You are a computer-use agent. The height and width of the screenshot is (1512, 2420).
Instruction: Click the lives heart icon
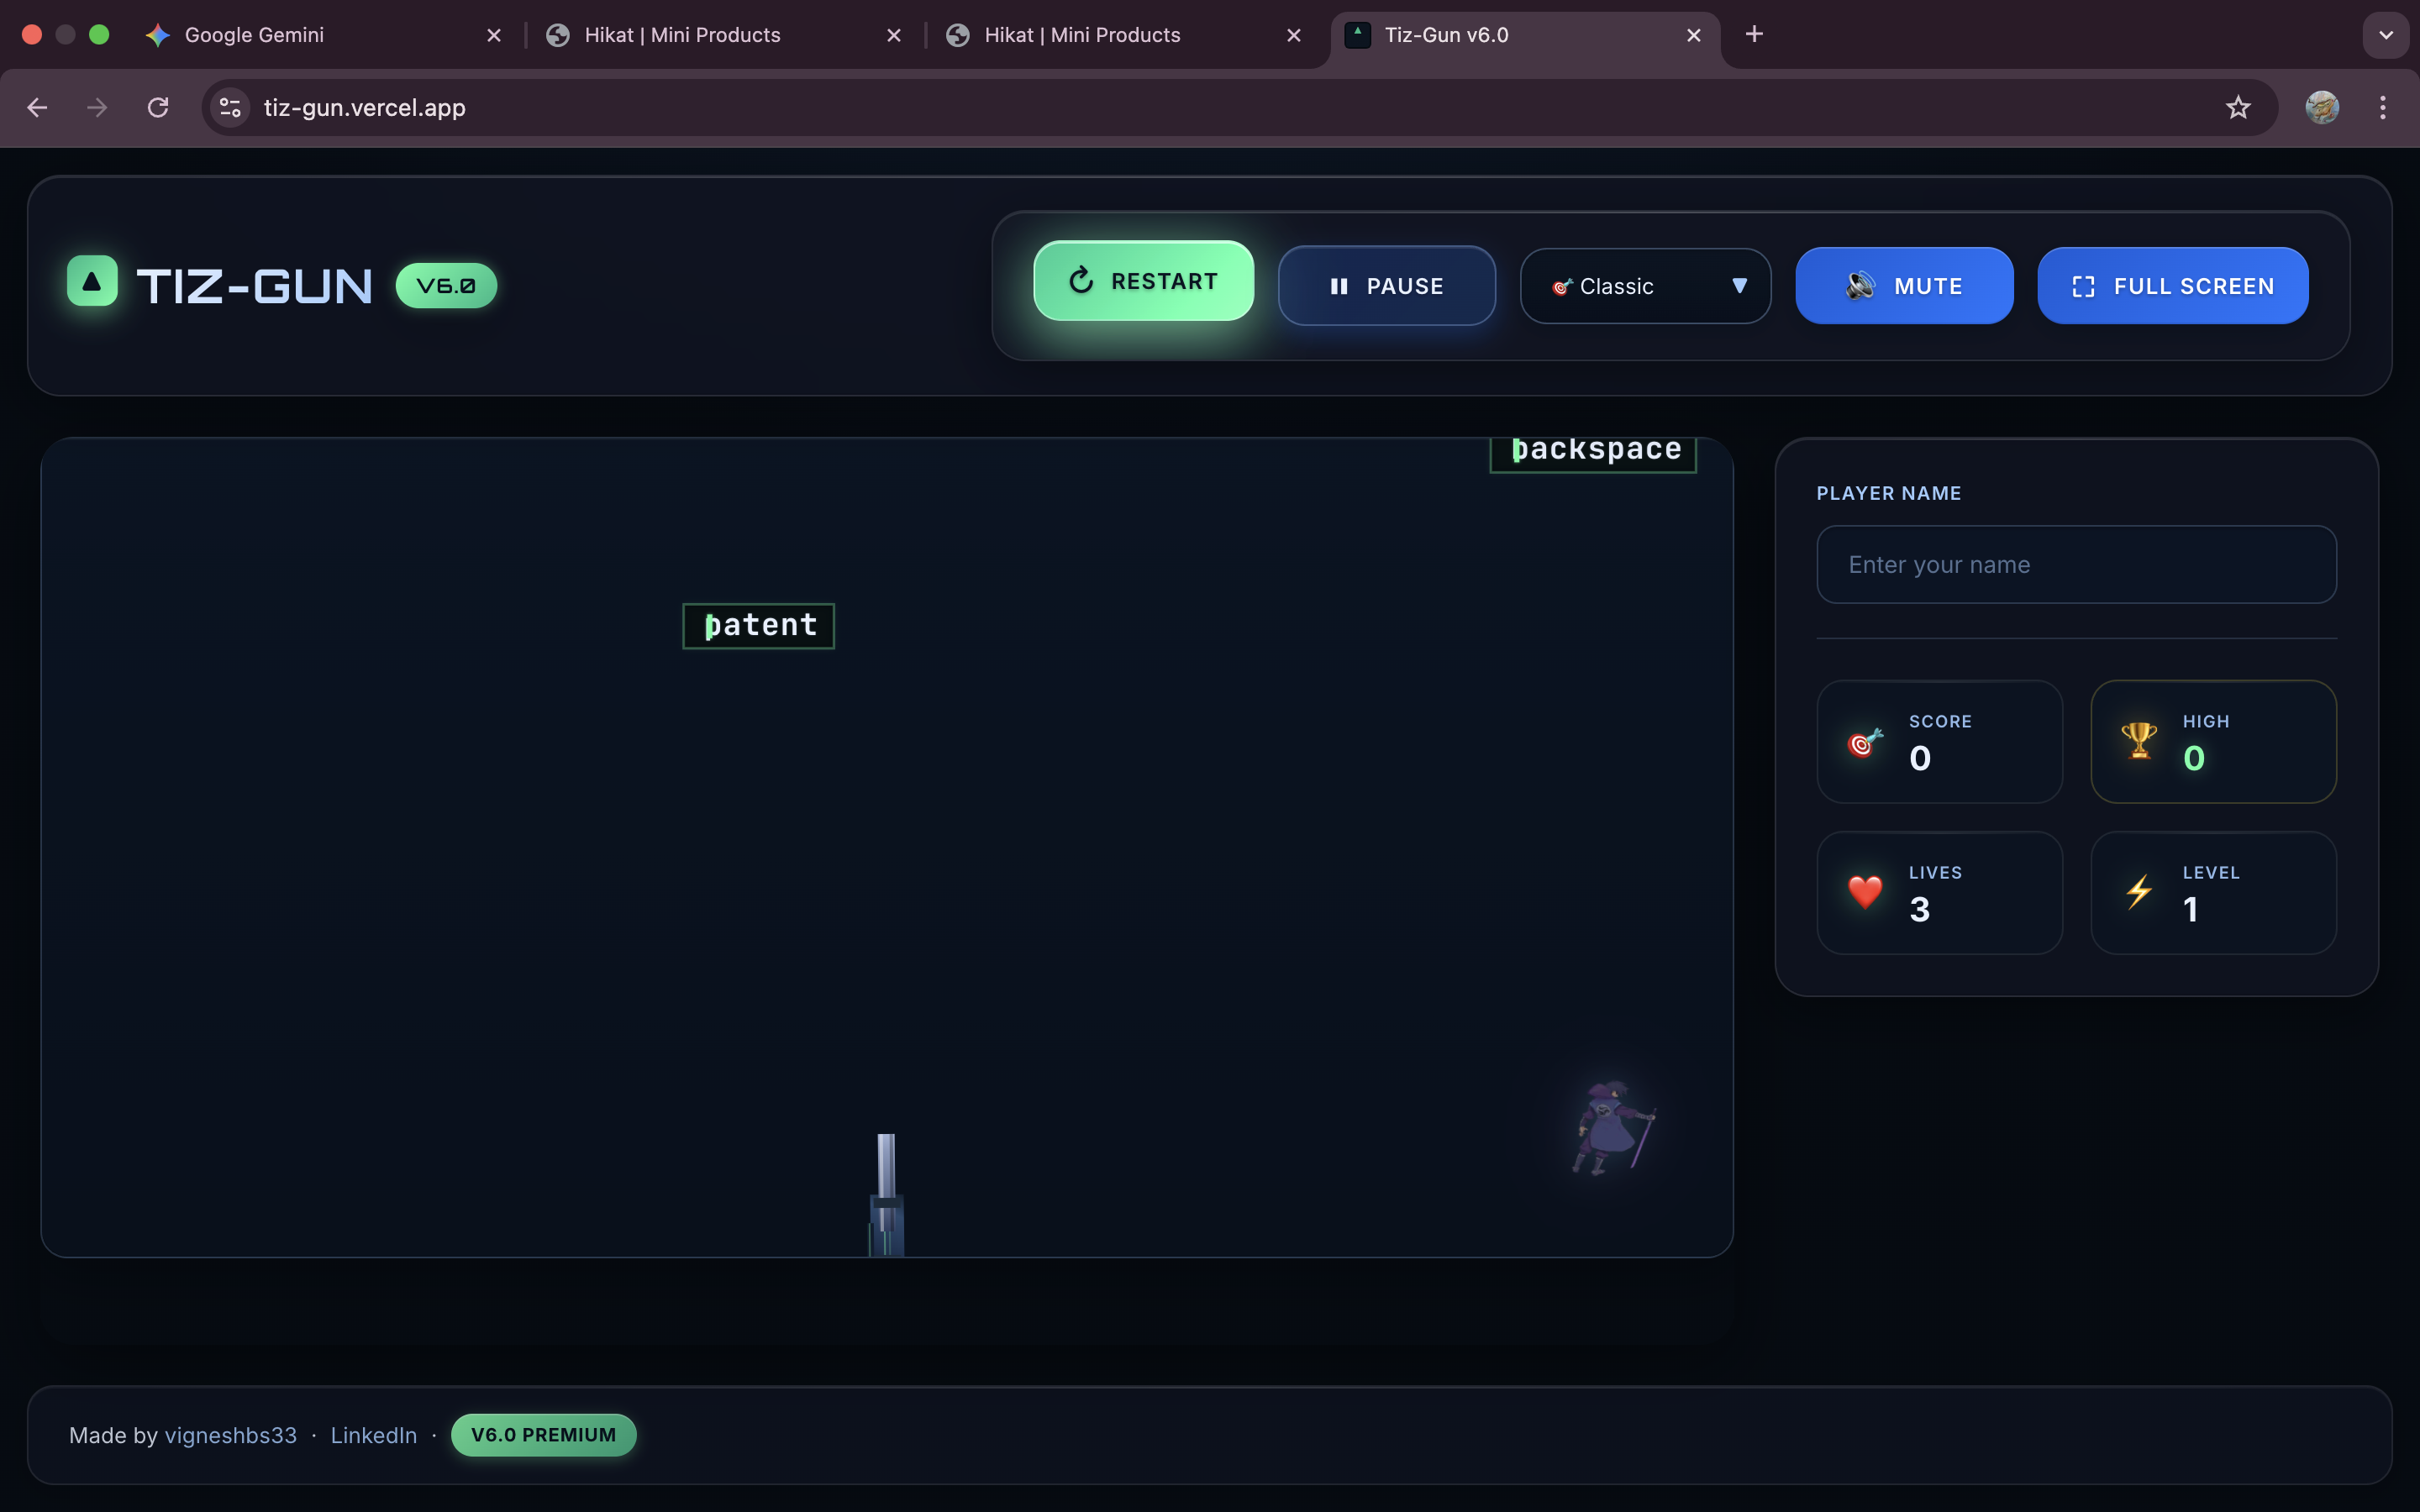[1864, 892]
